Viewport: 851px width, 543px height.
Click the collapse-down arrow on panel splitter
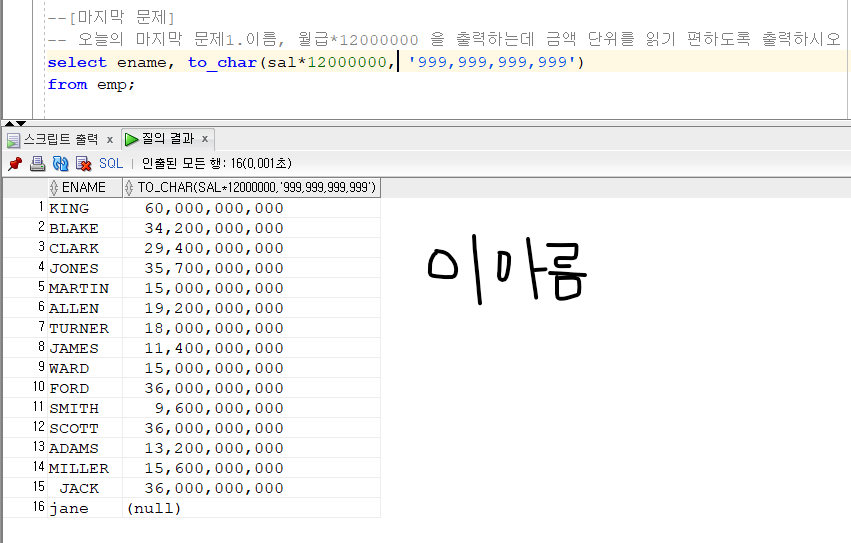click(x=21, y=123)
